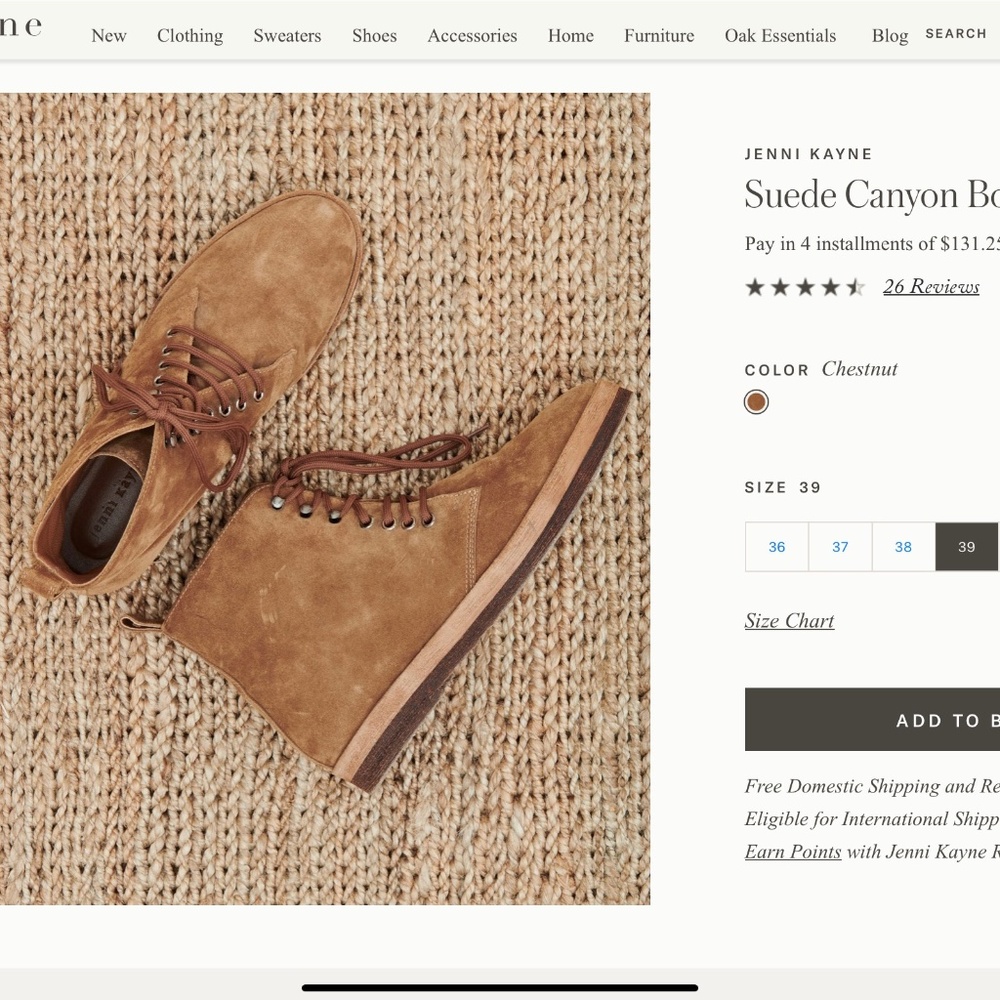Screen dimensions: 1000x1000
Task: Follow the Earn Points link
Action: point(793,851)
